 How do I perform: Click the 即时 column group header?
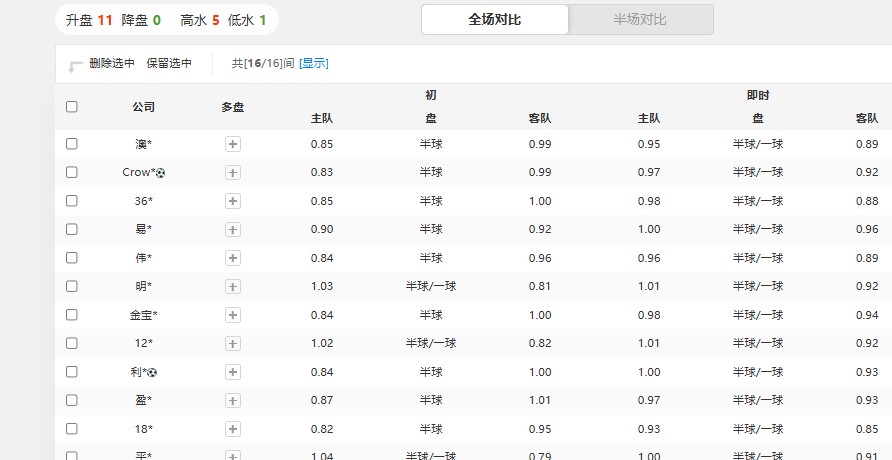tap(758, 95)
